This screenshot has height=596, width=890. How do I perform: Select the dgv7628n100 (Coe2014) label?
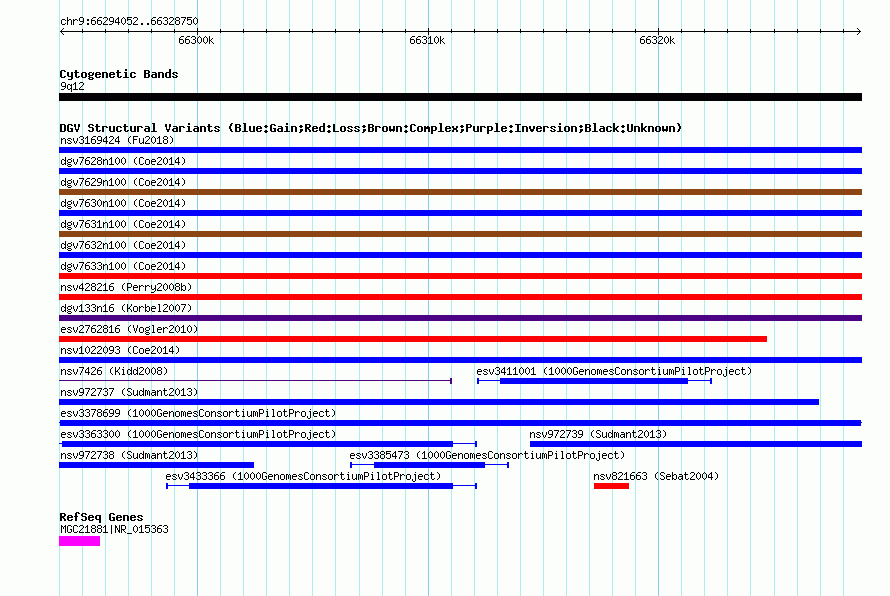pos(123,161)
